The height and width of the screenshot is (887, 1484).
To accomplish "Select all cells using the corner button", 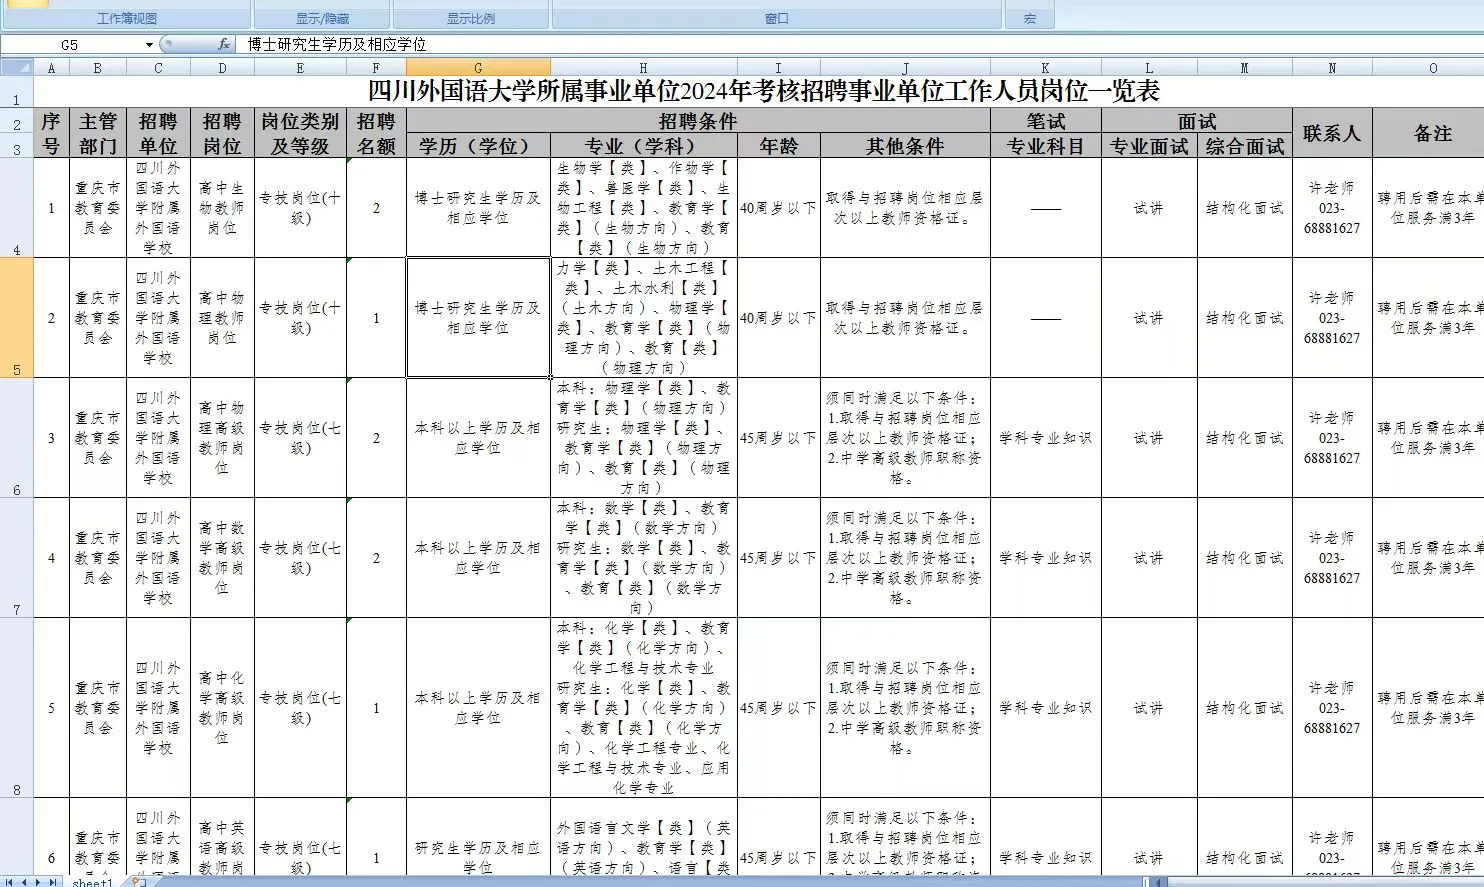I will pos(17,68).
